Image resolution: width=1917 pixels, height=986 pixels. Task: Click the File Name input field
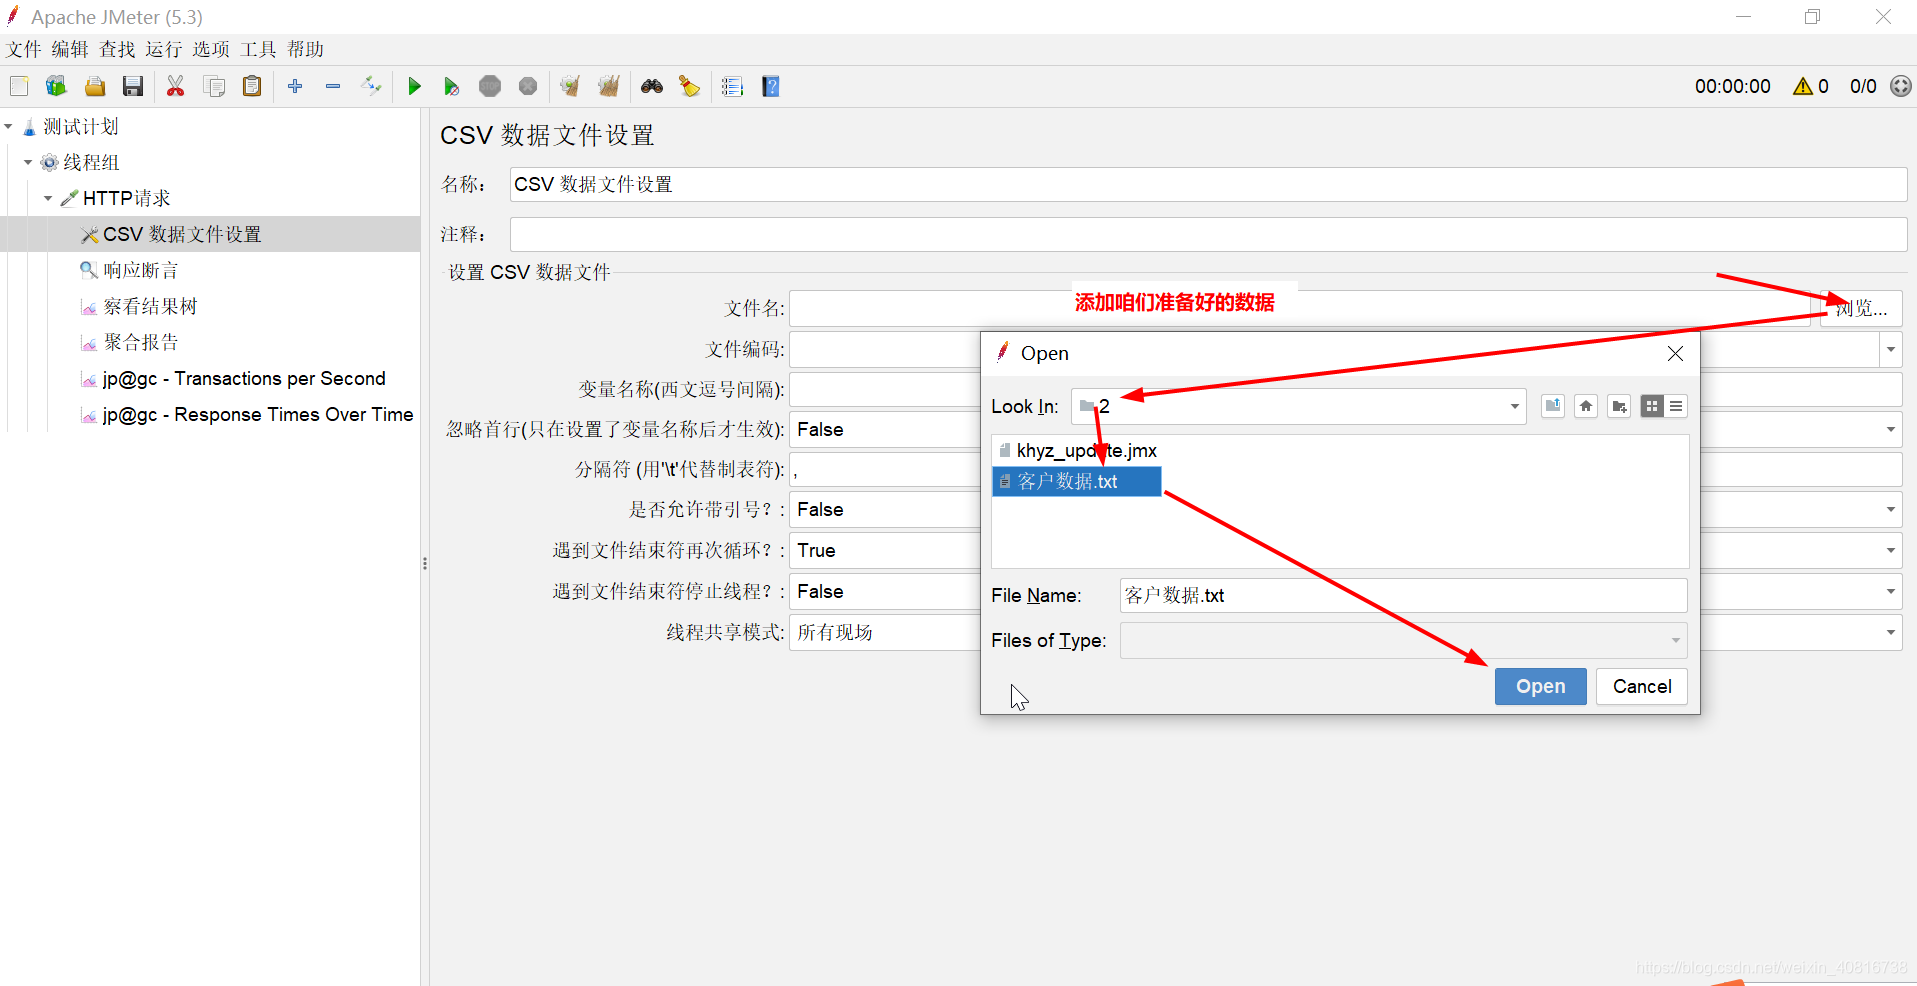click(1403, 596)
